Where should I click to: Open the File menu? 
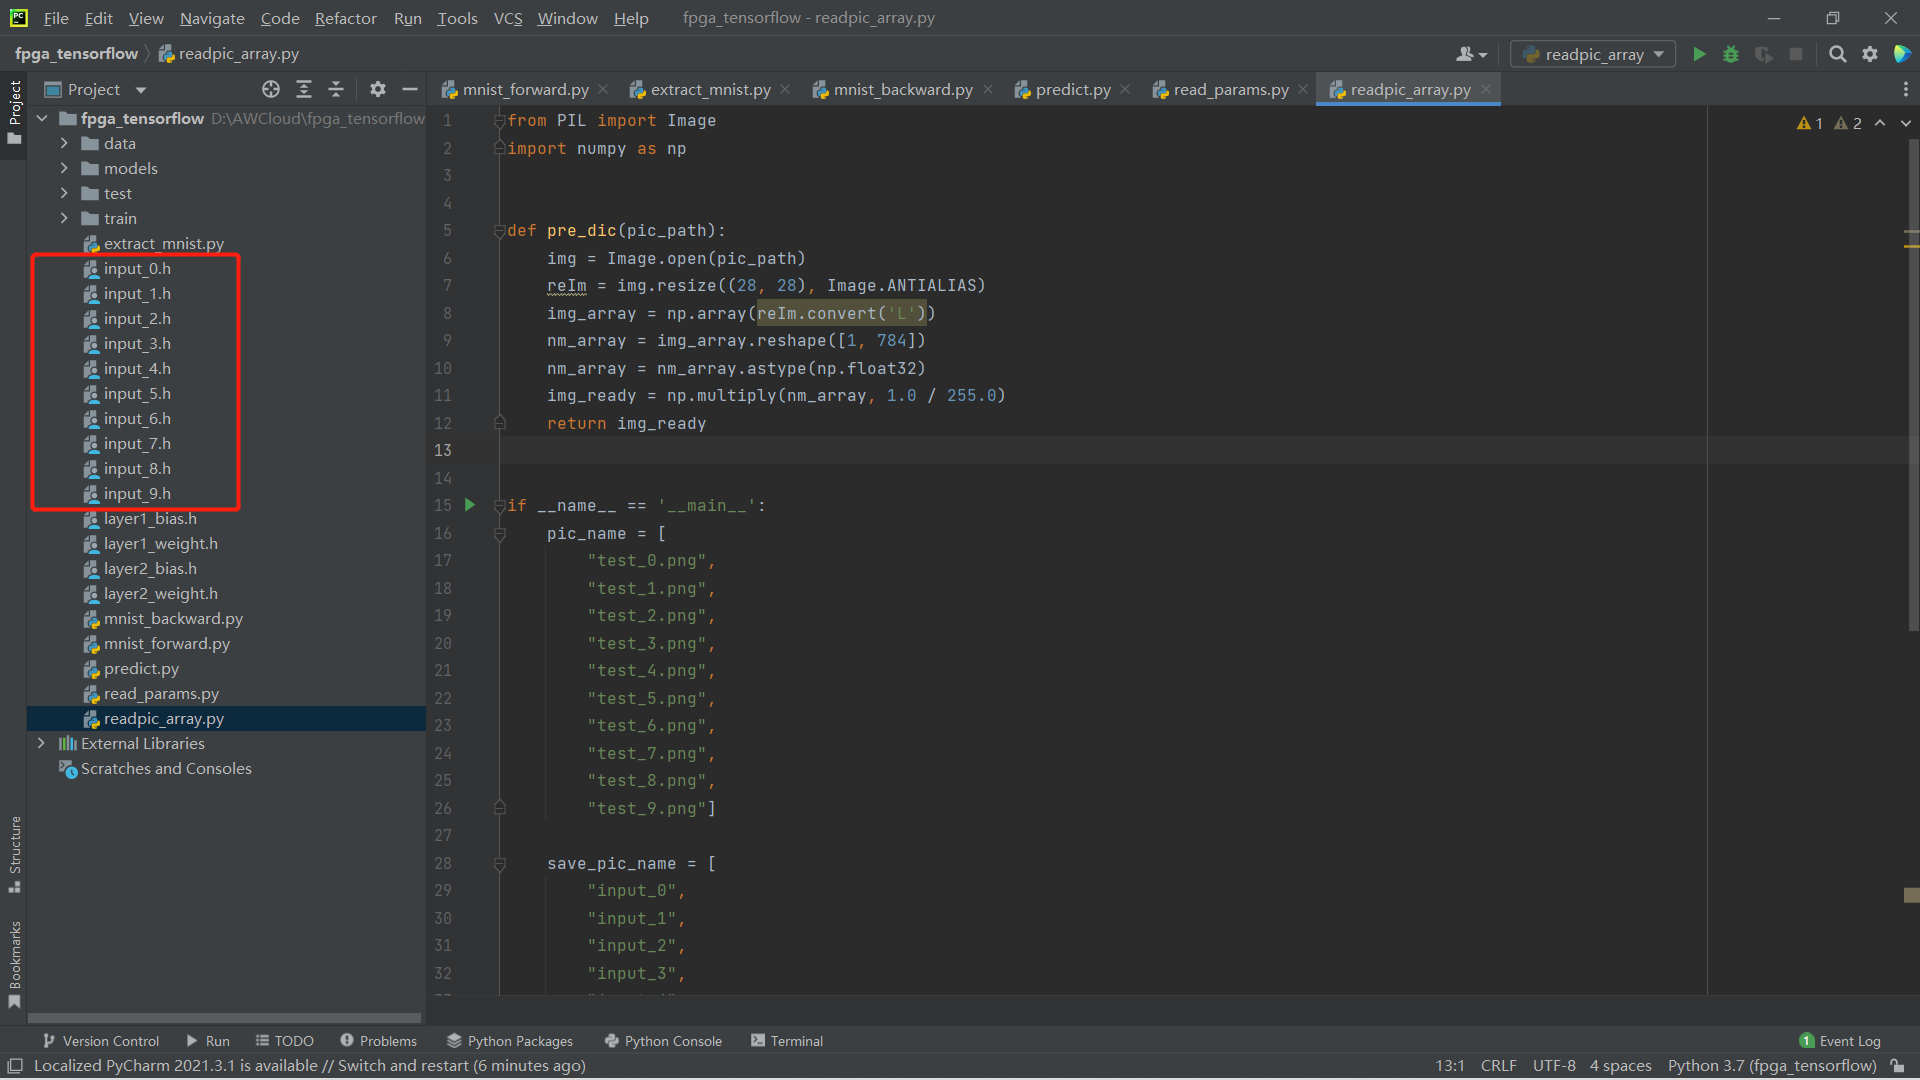pos(56,18)
